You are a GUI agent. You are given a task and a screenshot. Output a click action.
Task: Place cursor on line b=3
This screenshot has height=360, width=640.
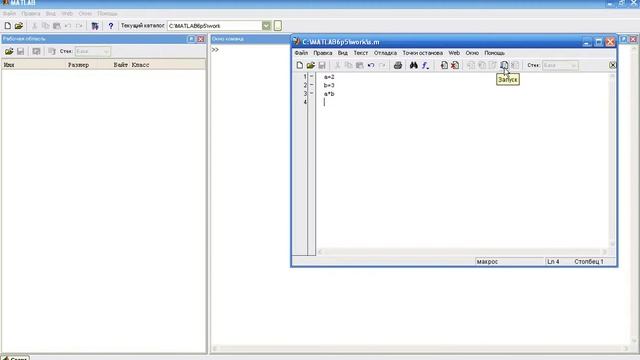(329, 85)
